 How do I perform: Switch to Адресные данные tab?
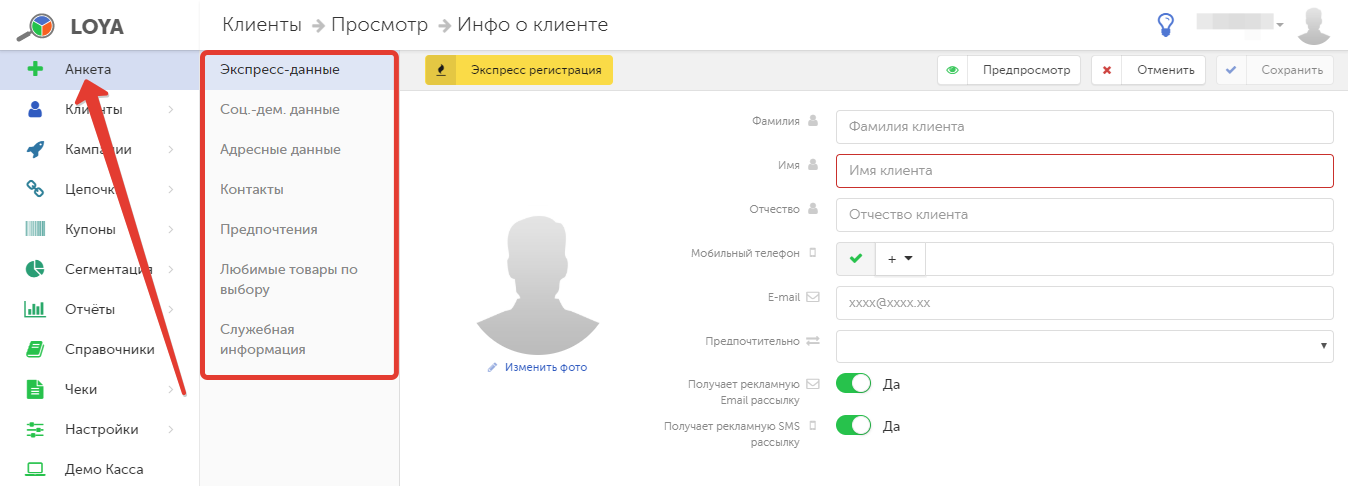[x=280, y=149]
